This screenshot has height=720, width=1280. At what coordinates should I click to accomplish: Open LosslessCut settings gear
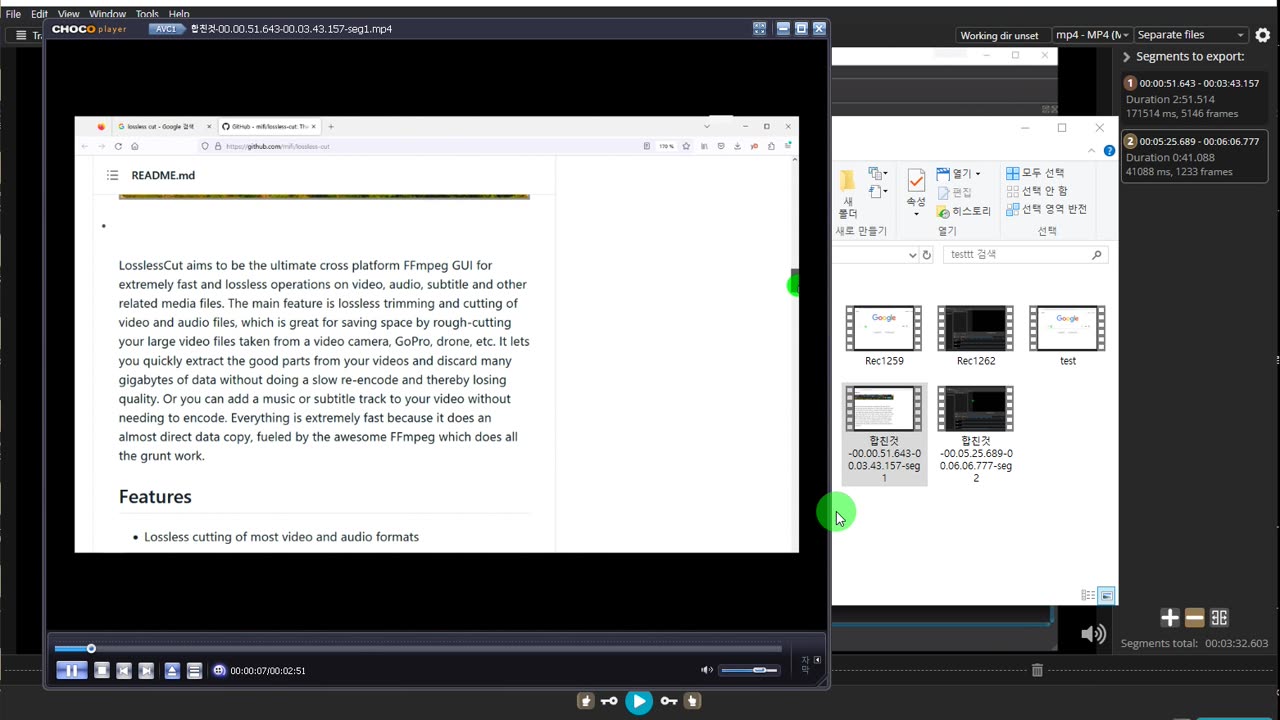1263,35
